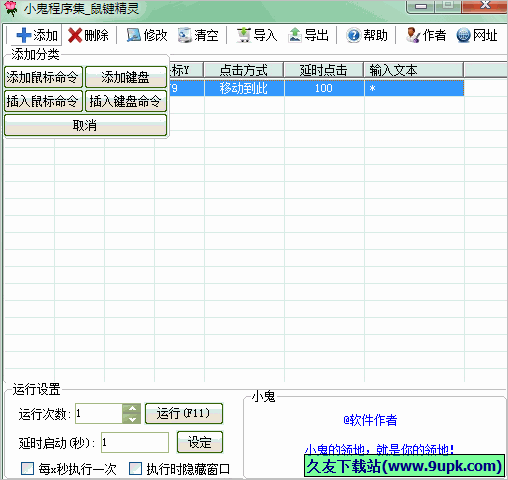The height and width of the screenshot is (480, 508).
Task: Increase 运行次数 with the up arrow
Action: click(132, 409)
